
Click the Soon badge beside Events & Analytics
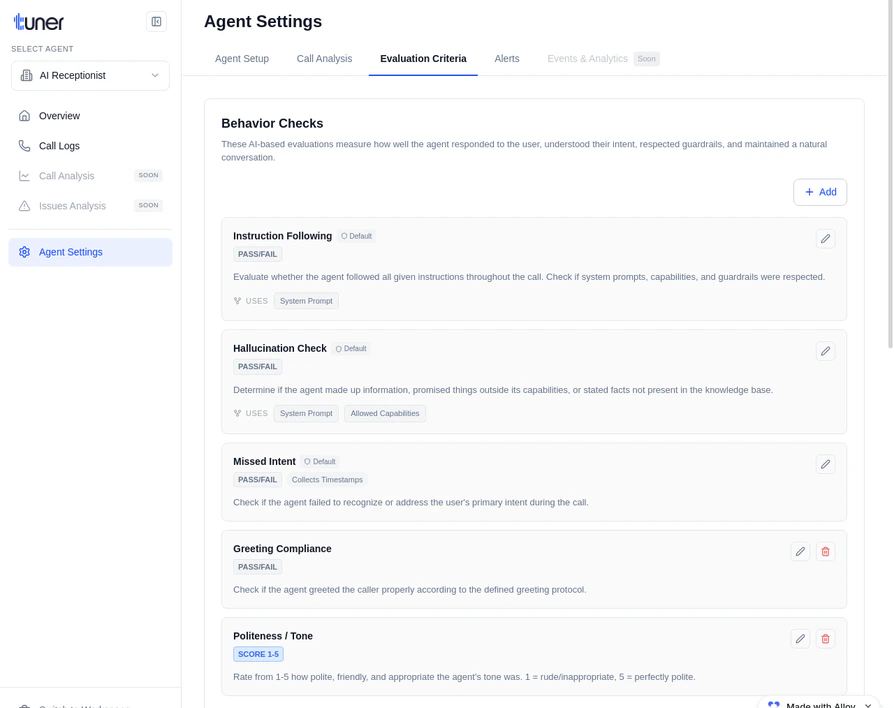click(x=647, y=59)
